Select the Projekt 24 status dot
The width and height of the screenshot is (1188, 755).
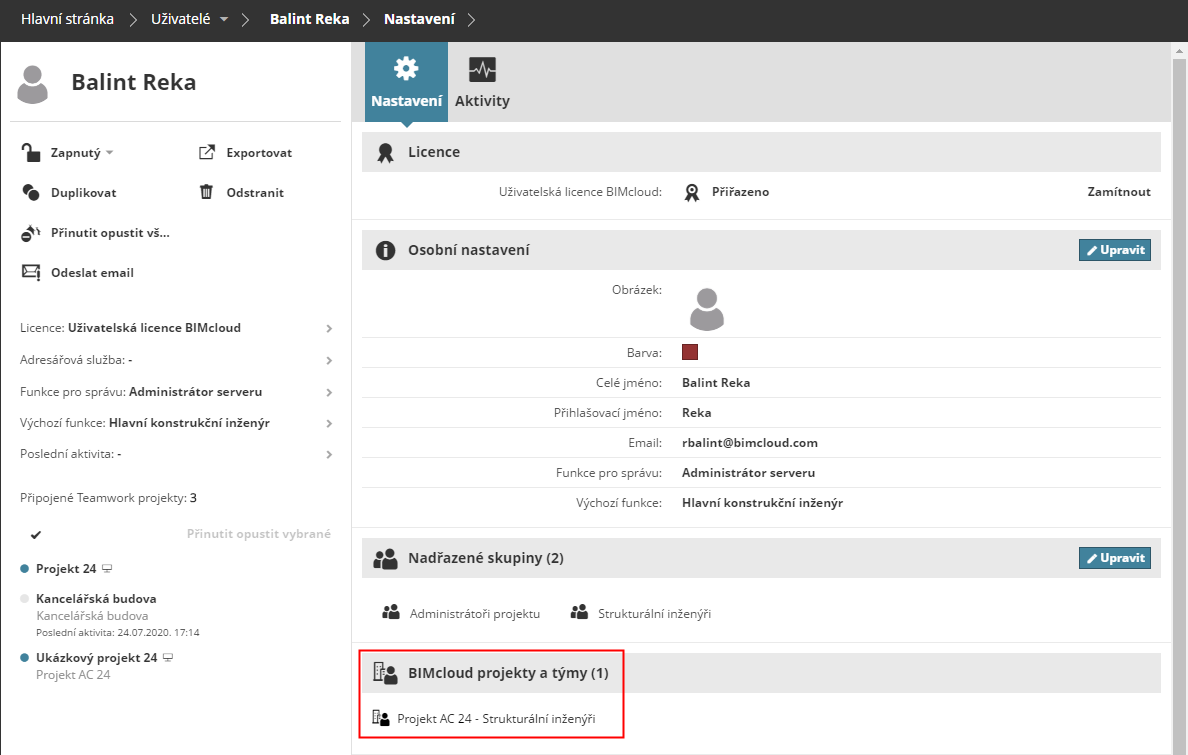[25, 568]
